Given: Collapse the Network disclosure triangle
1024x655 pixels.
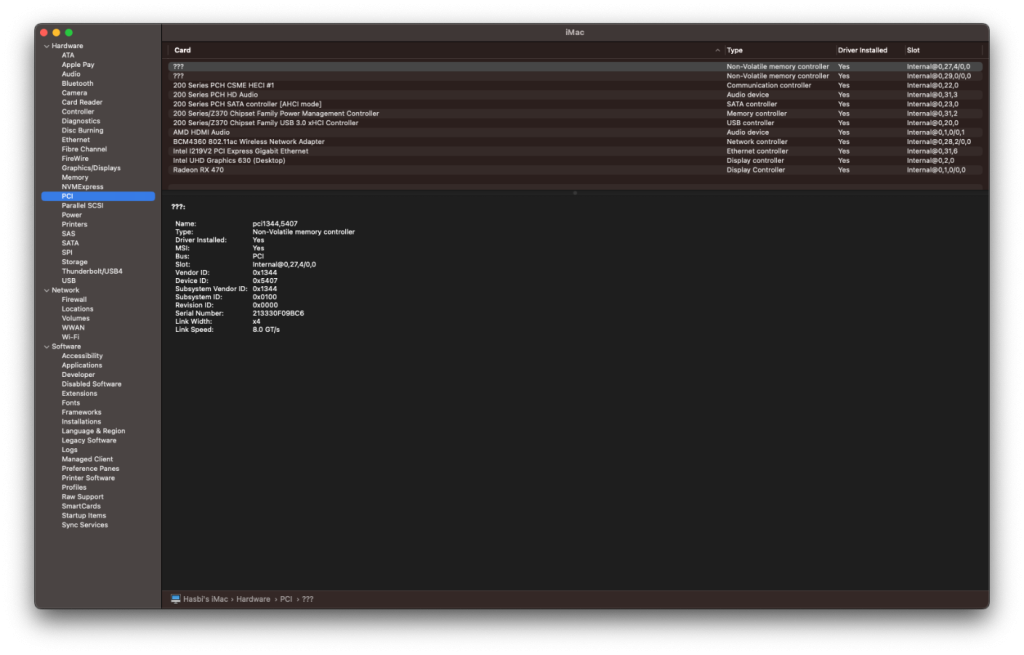Looking at the screenshot, I should 46,290.
